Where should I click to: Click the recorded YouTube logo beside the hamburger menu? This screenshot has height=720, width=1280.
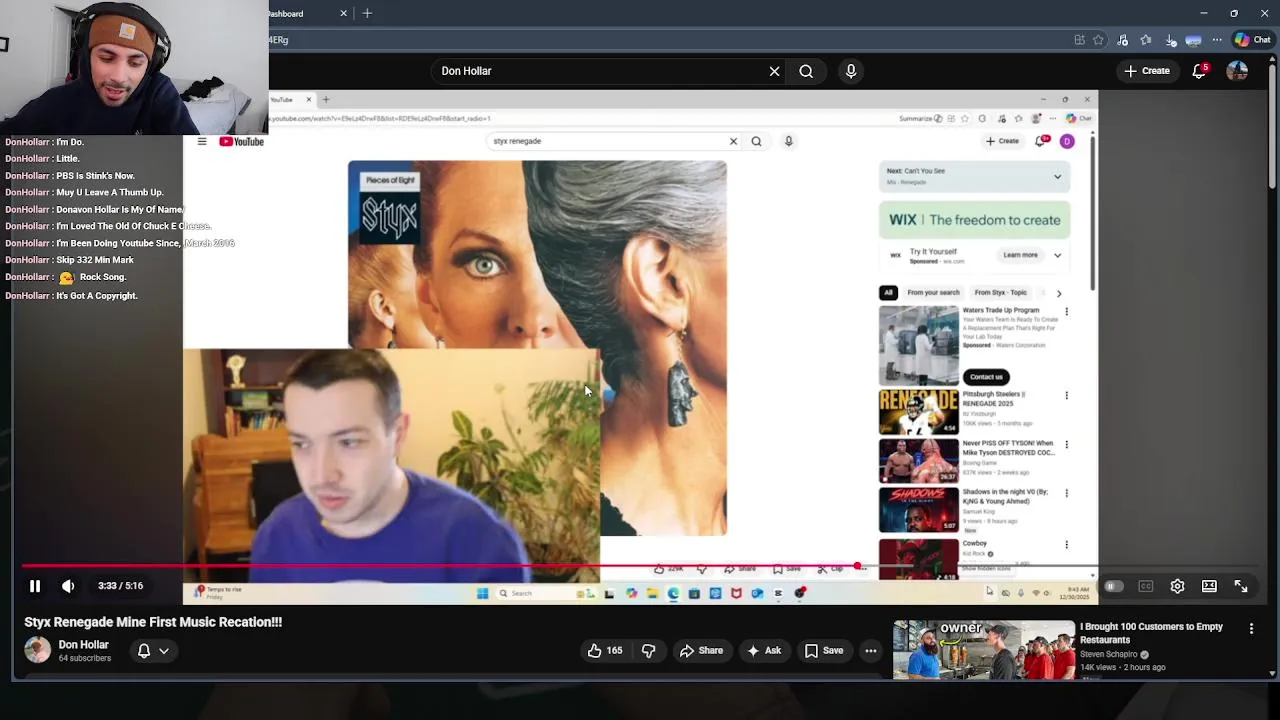241,142
